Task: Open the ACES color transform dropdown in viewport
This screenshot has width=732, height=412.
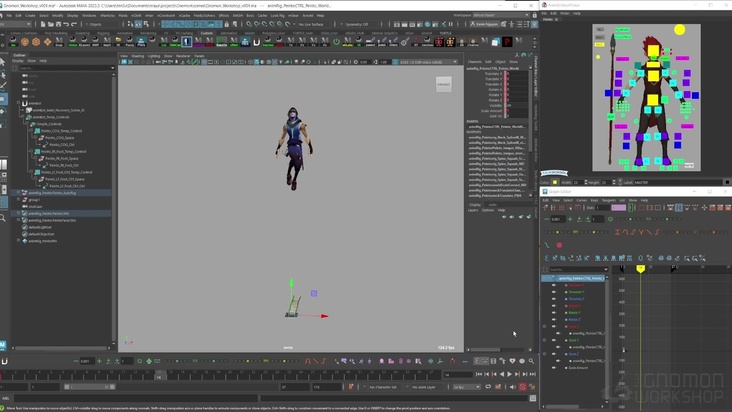Action: click(x=429, y=62)
